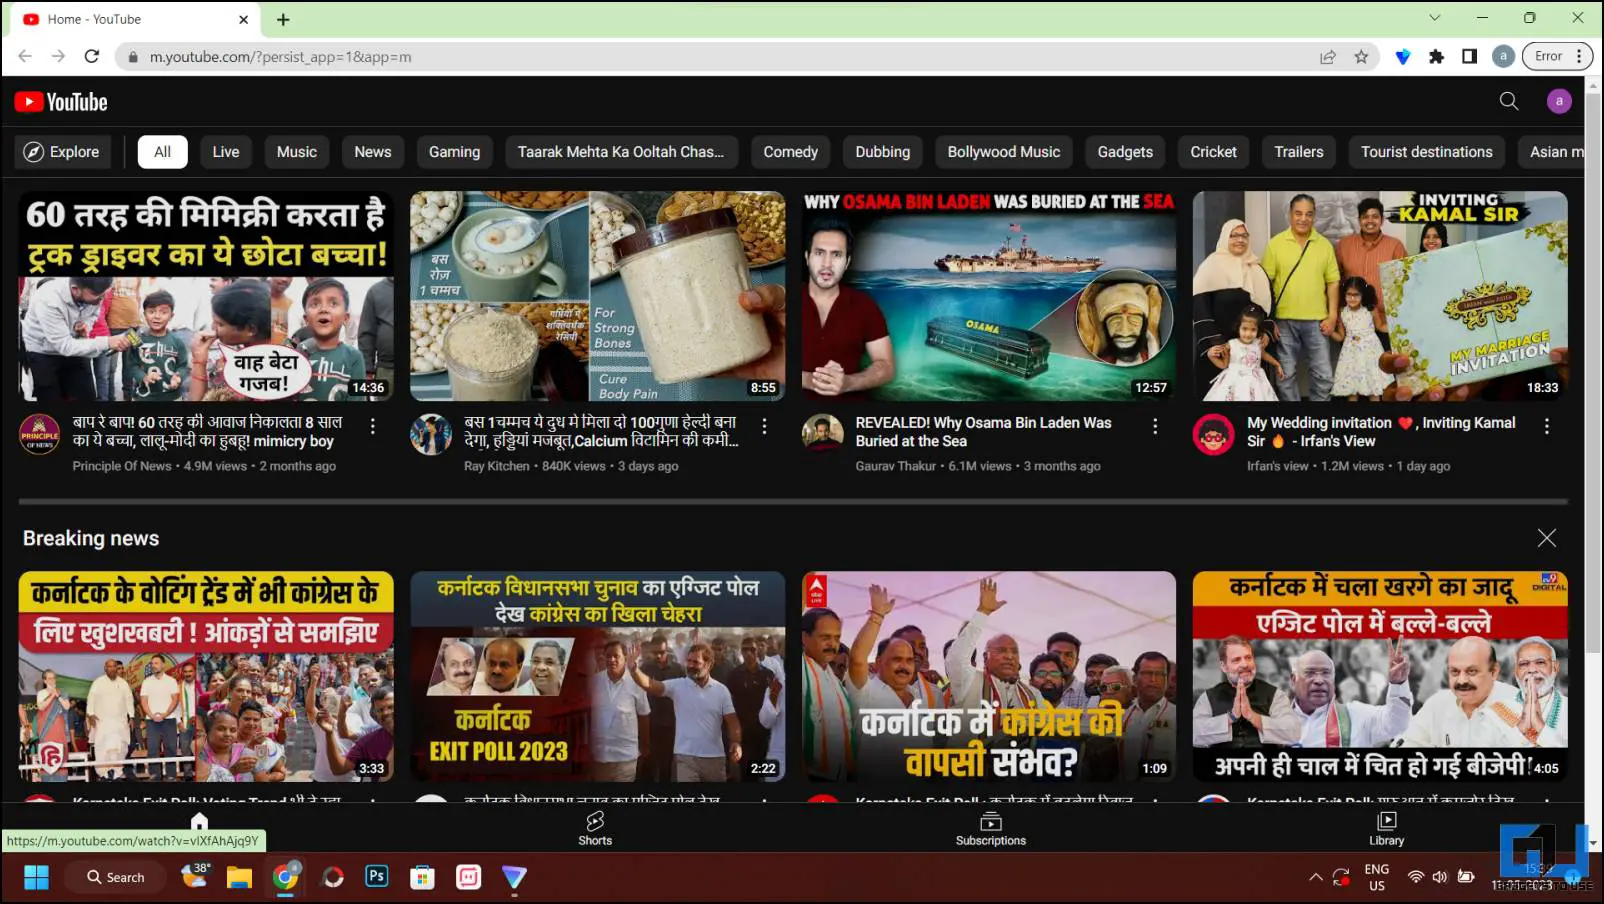Viewport: 1604px width, 904px height.
Task: Go back in Chrome
Action: point(25,57)
